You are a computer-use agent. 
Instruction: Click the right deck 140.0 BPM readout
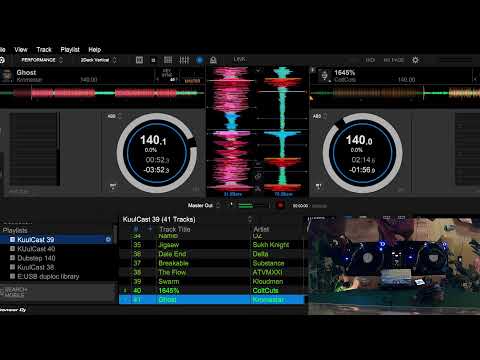[x=359, y=140]
